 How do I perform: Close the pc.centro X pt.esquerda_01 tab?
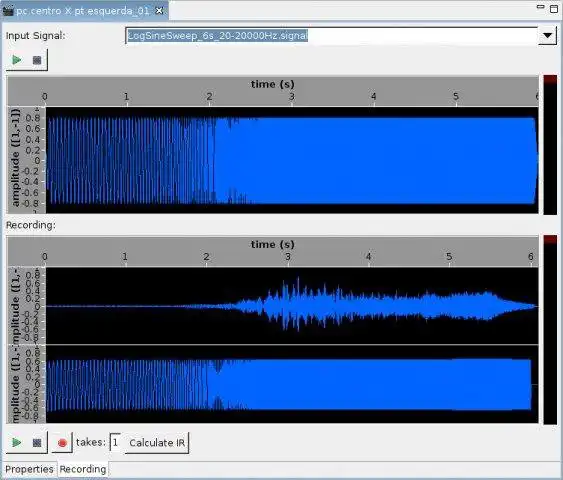coord(159,11)
